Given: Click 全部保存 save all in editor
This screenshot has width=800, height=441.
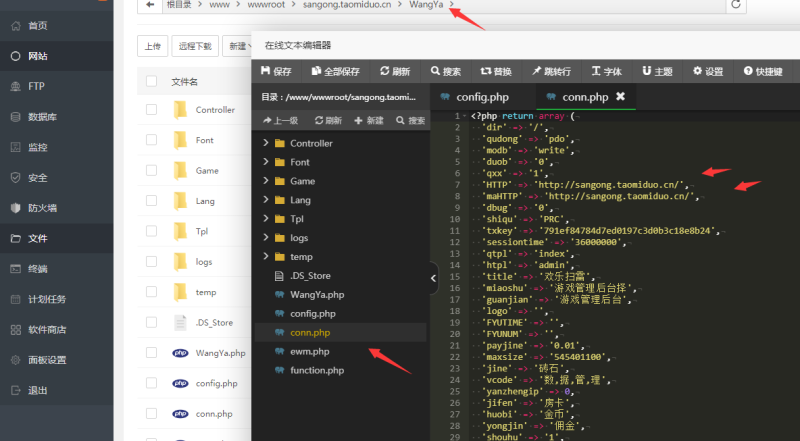Looking at the screenshot, I should click(336, 71).
